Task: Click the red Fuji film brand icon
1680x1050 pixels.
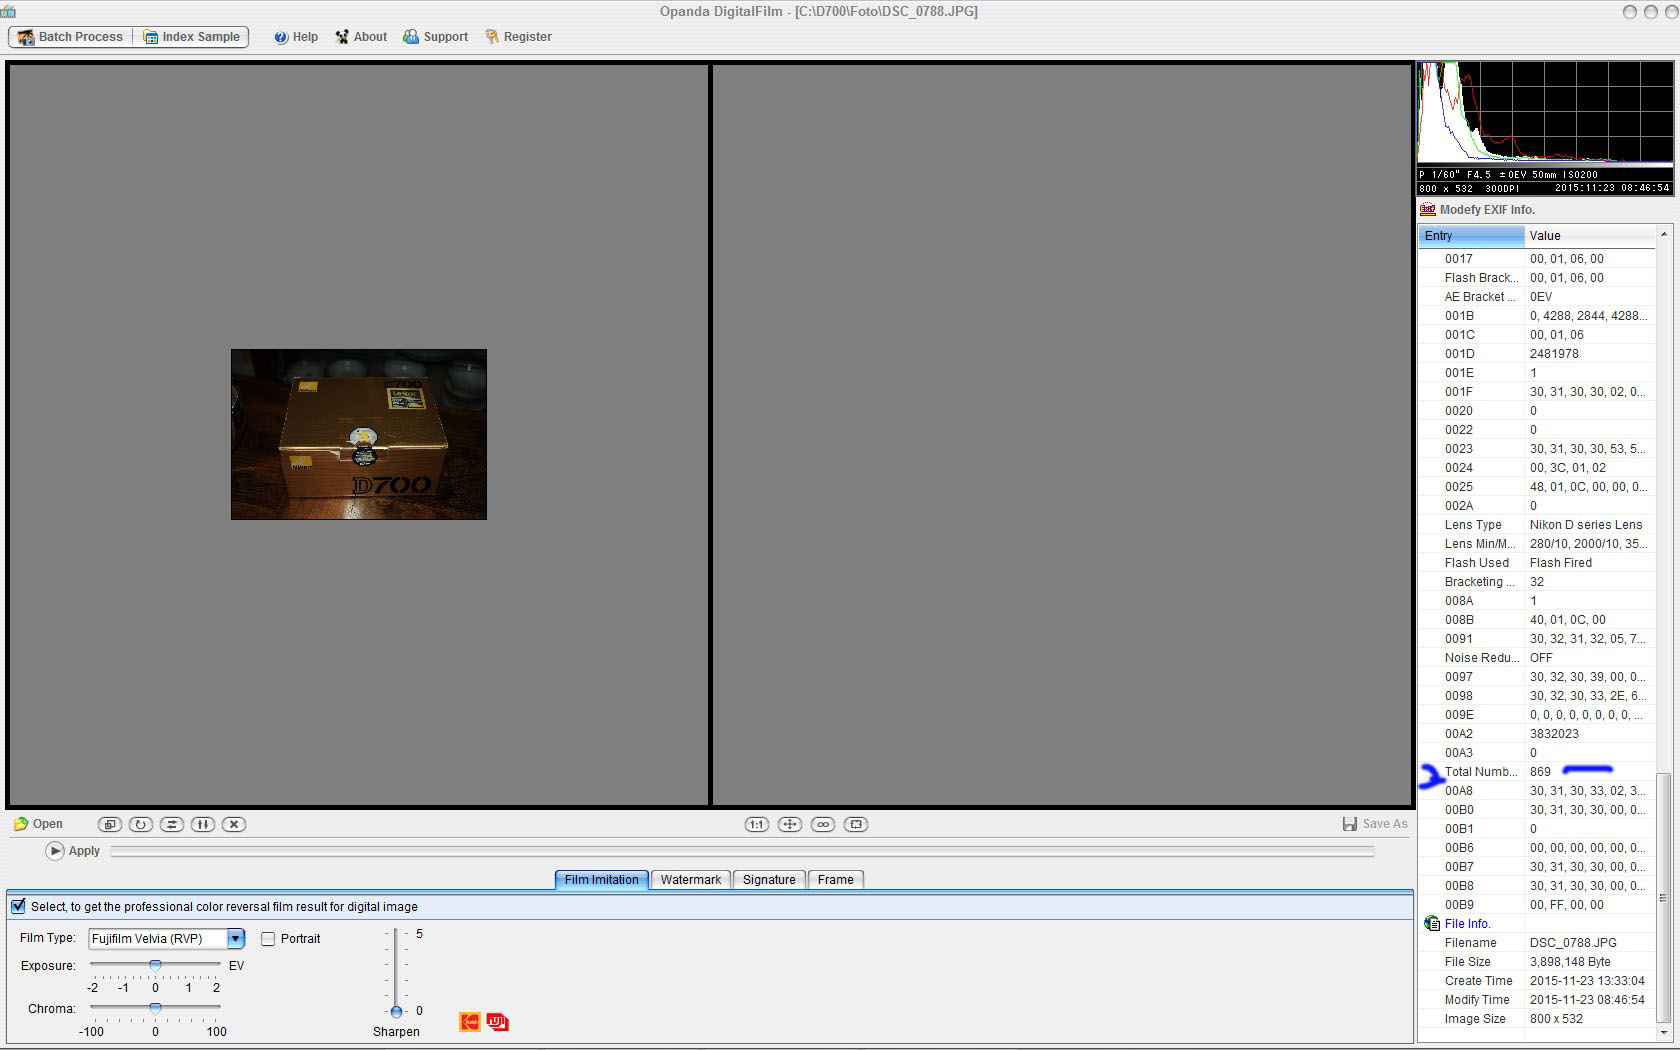Action: (497, 1021)
